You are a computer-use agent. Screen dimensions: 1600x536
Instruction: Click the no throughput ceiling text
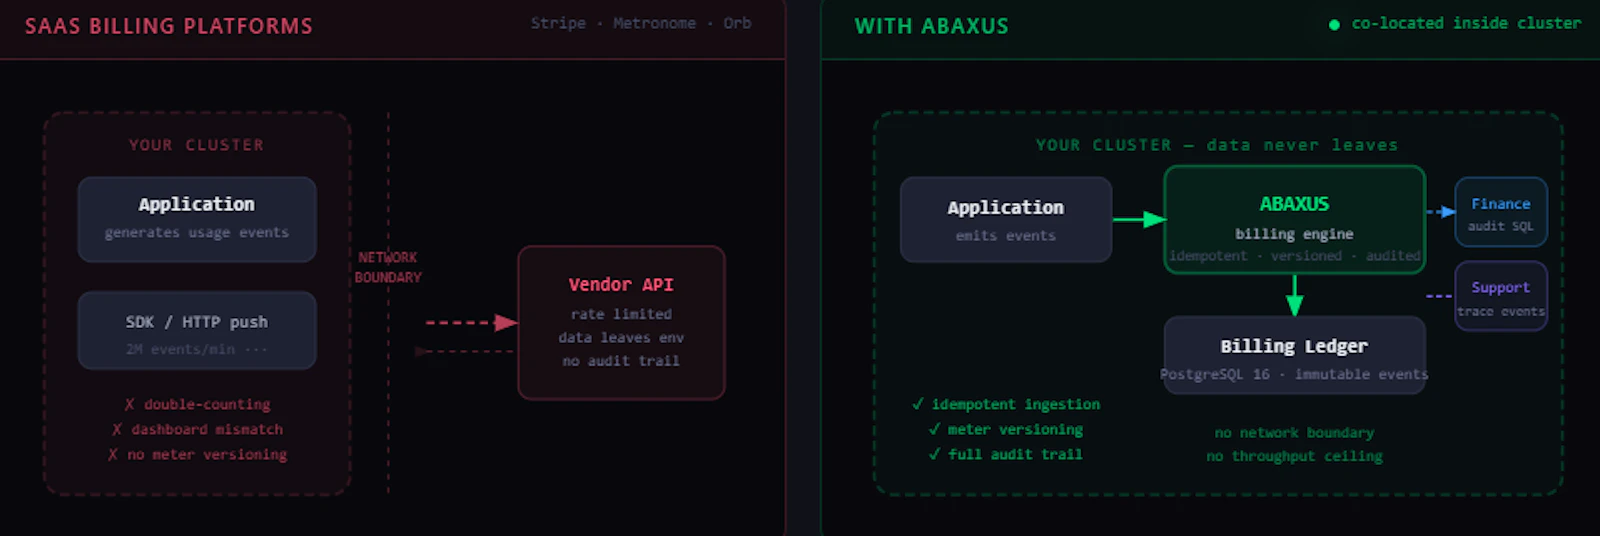pyautogui.click(x=1294, y=456)
